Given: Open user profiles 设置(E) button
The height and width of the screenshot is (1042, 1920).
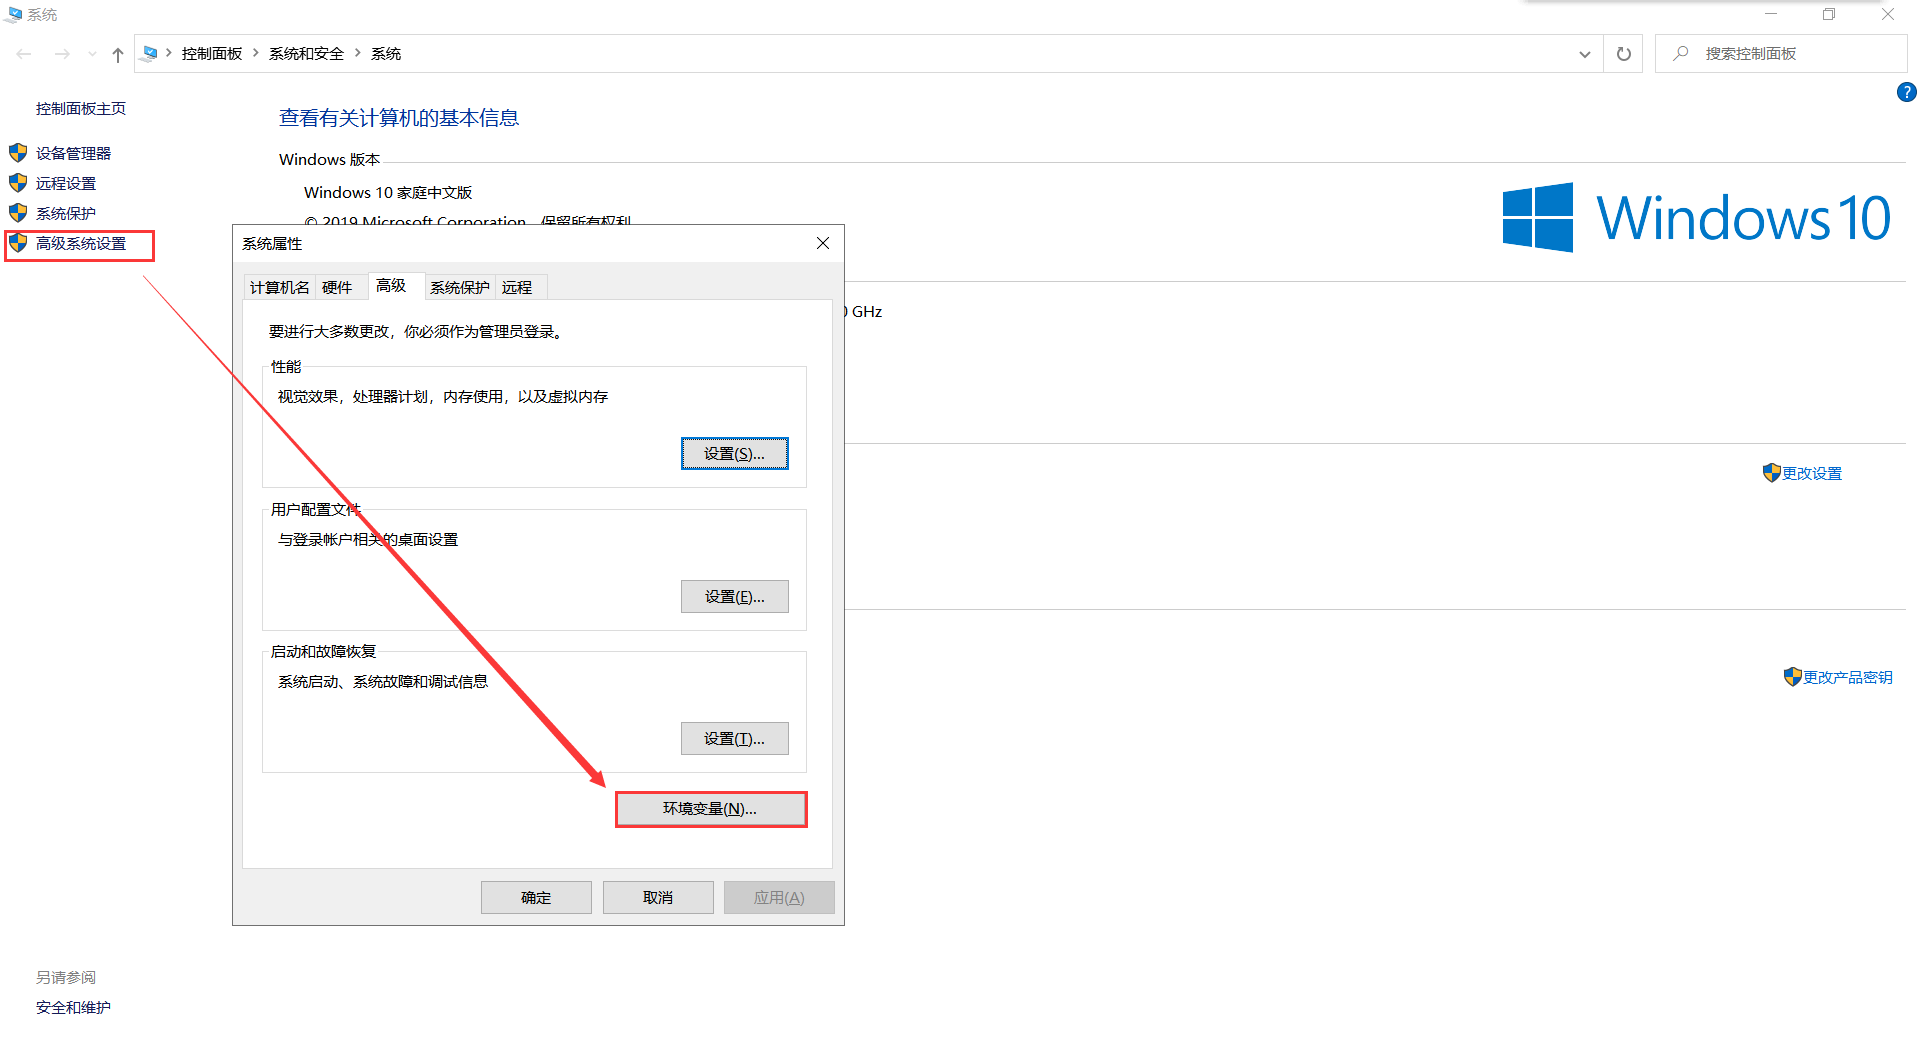Looking at the screenshot, I should (735, 597).
